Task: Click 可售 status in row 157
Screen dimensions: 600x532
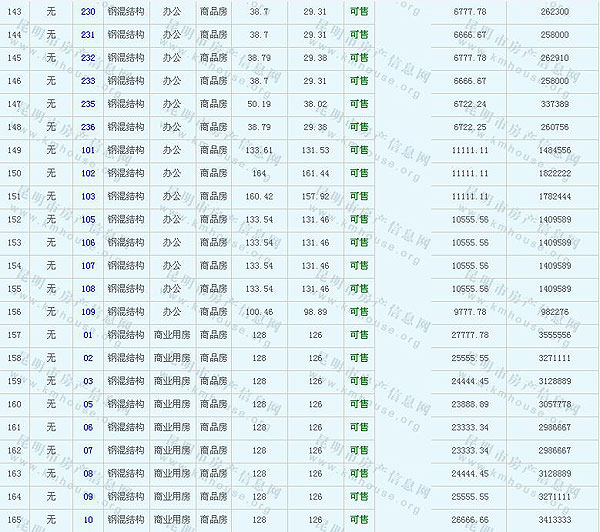Action: point(359,335)
